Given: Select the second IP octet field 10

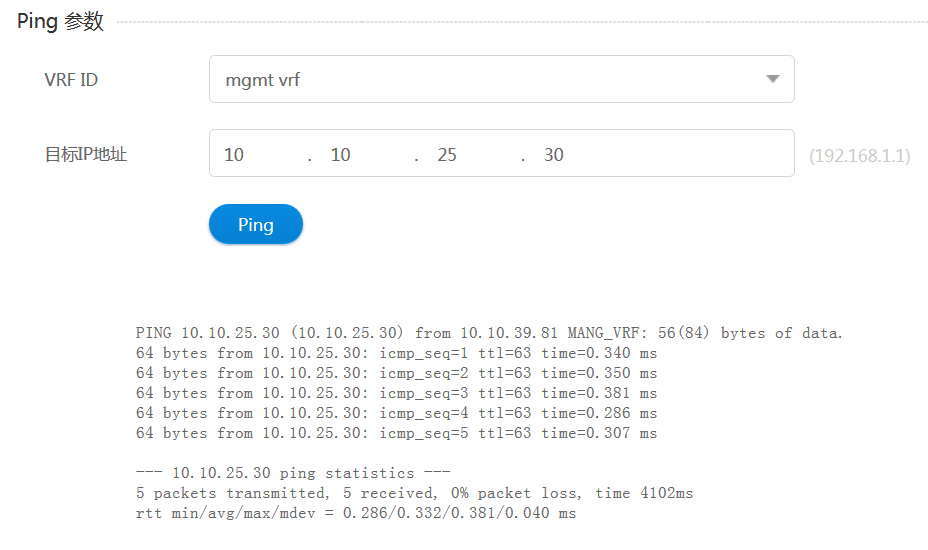Looking at the screenshot, I should click(367, 155).
